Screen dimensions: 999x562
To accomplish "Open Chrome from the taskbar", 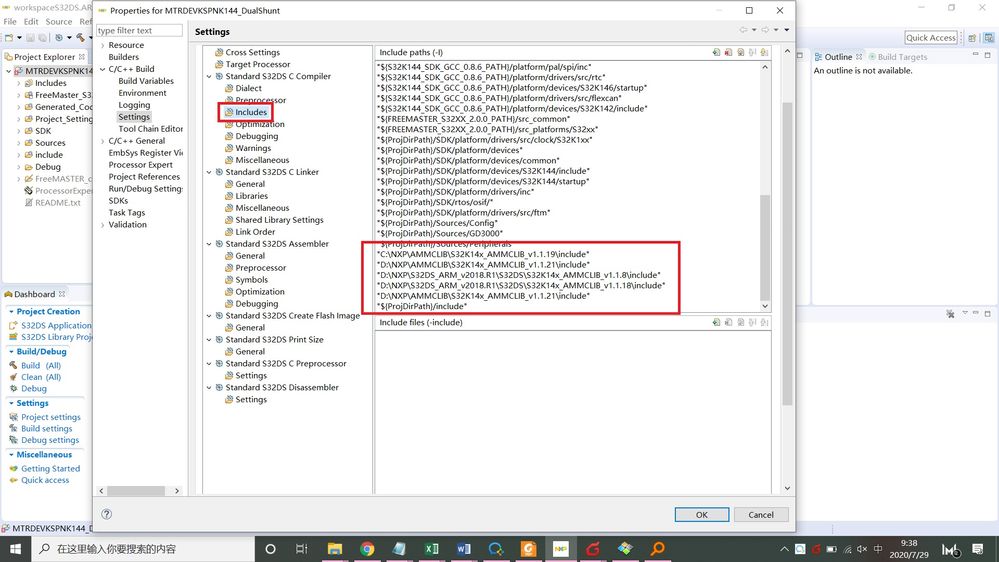I will [367, 549].
